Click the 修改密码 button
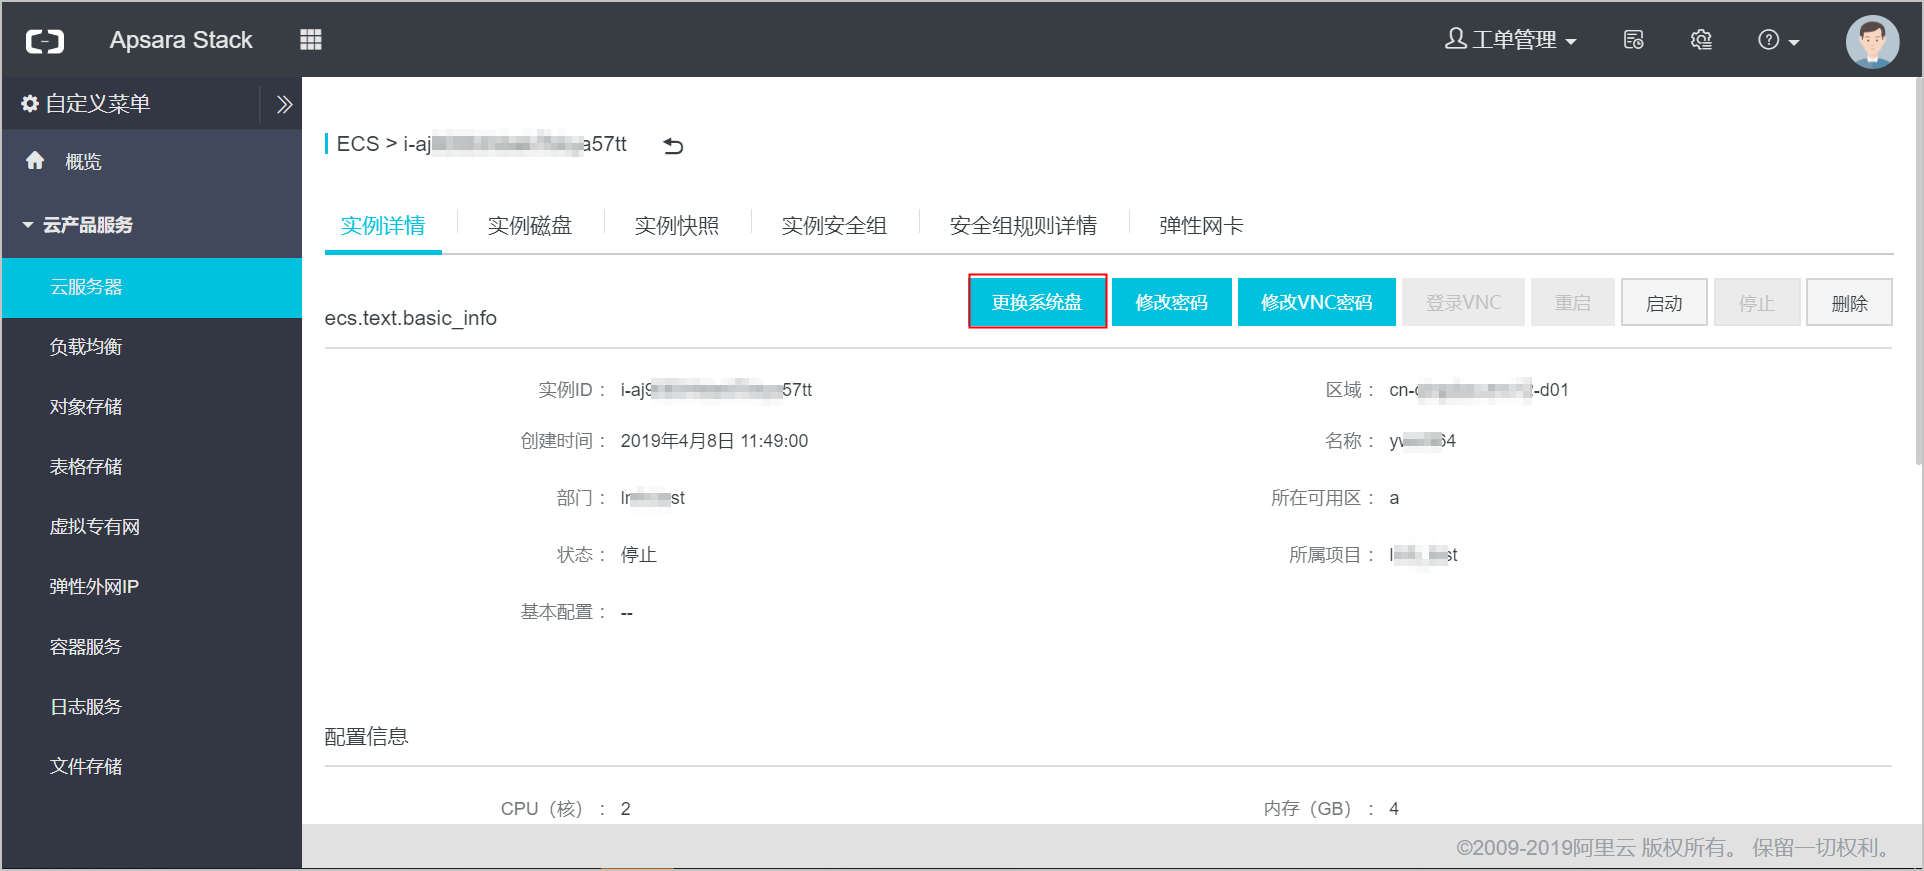The height and width of the screenshot is (871, 1924). pos(1172,302)
